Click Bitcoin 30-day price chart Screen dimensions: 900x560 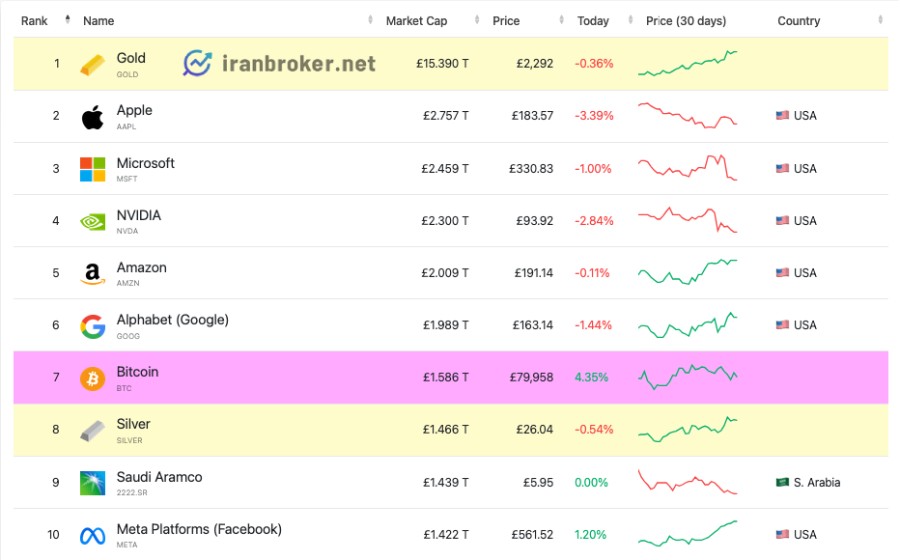coord(687,377)
